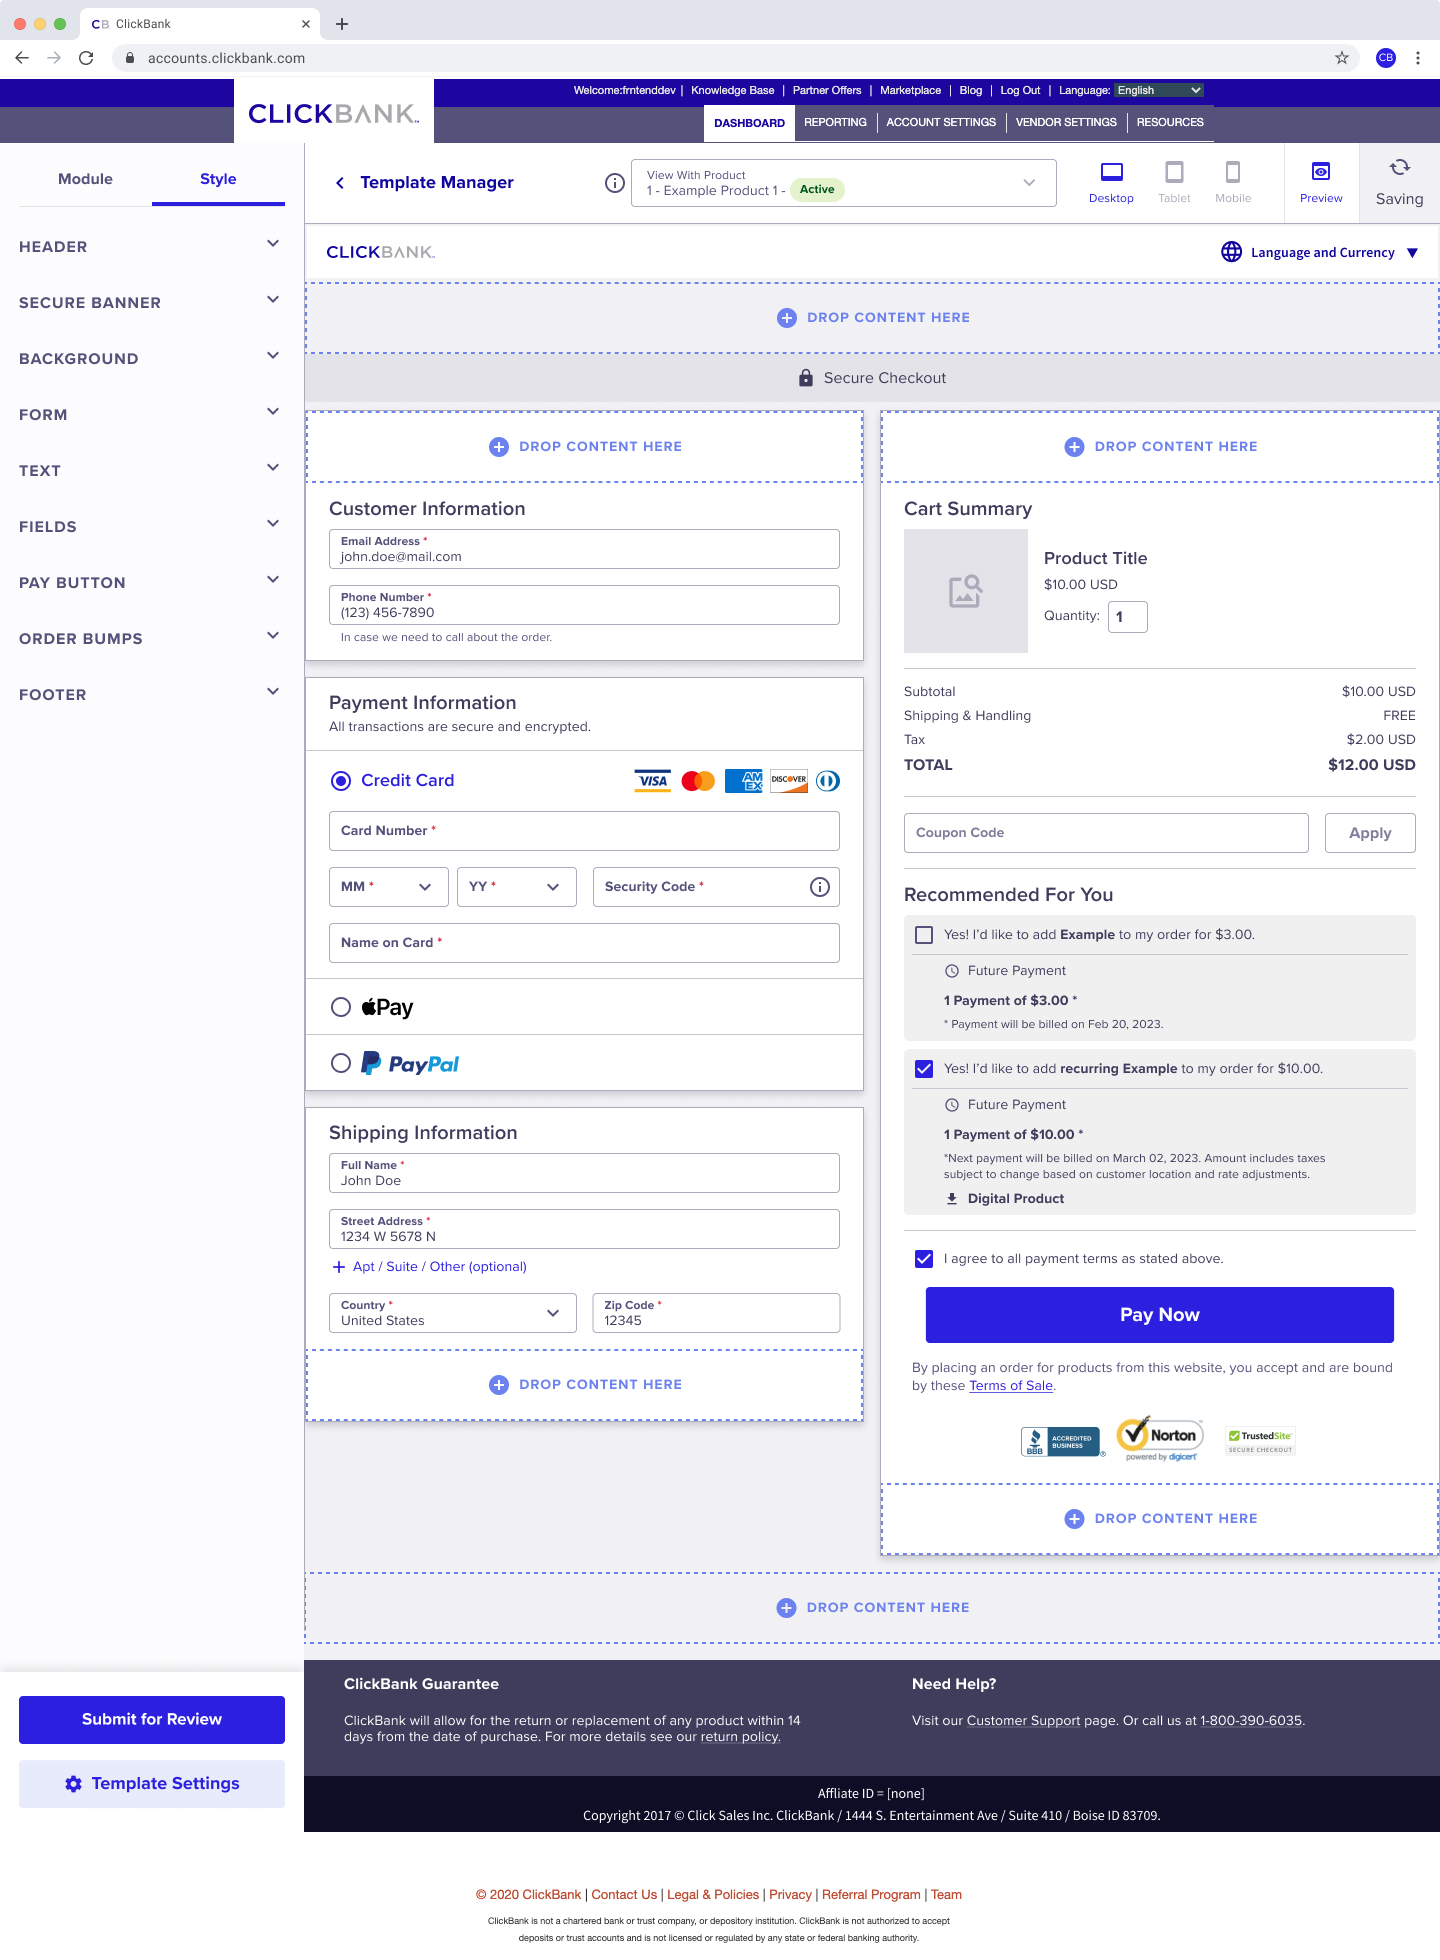The height and width of the screenshot is (1960, 1440).
Task: Go back using Template Manager arrow
Action: 340,183
